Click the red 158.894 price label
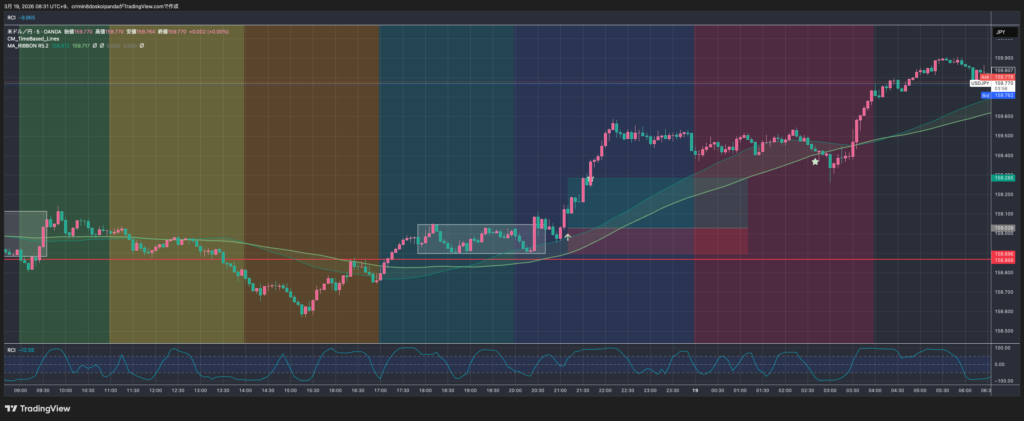Screen dimensions: 1024x421 tap(1002, 260)
